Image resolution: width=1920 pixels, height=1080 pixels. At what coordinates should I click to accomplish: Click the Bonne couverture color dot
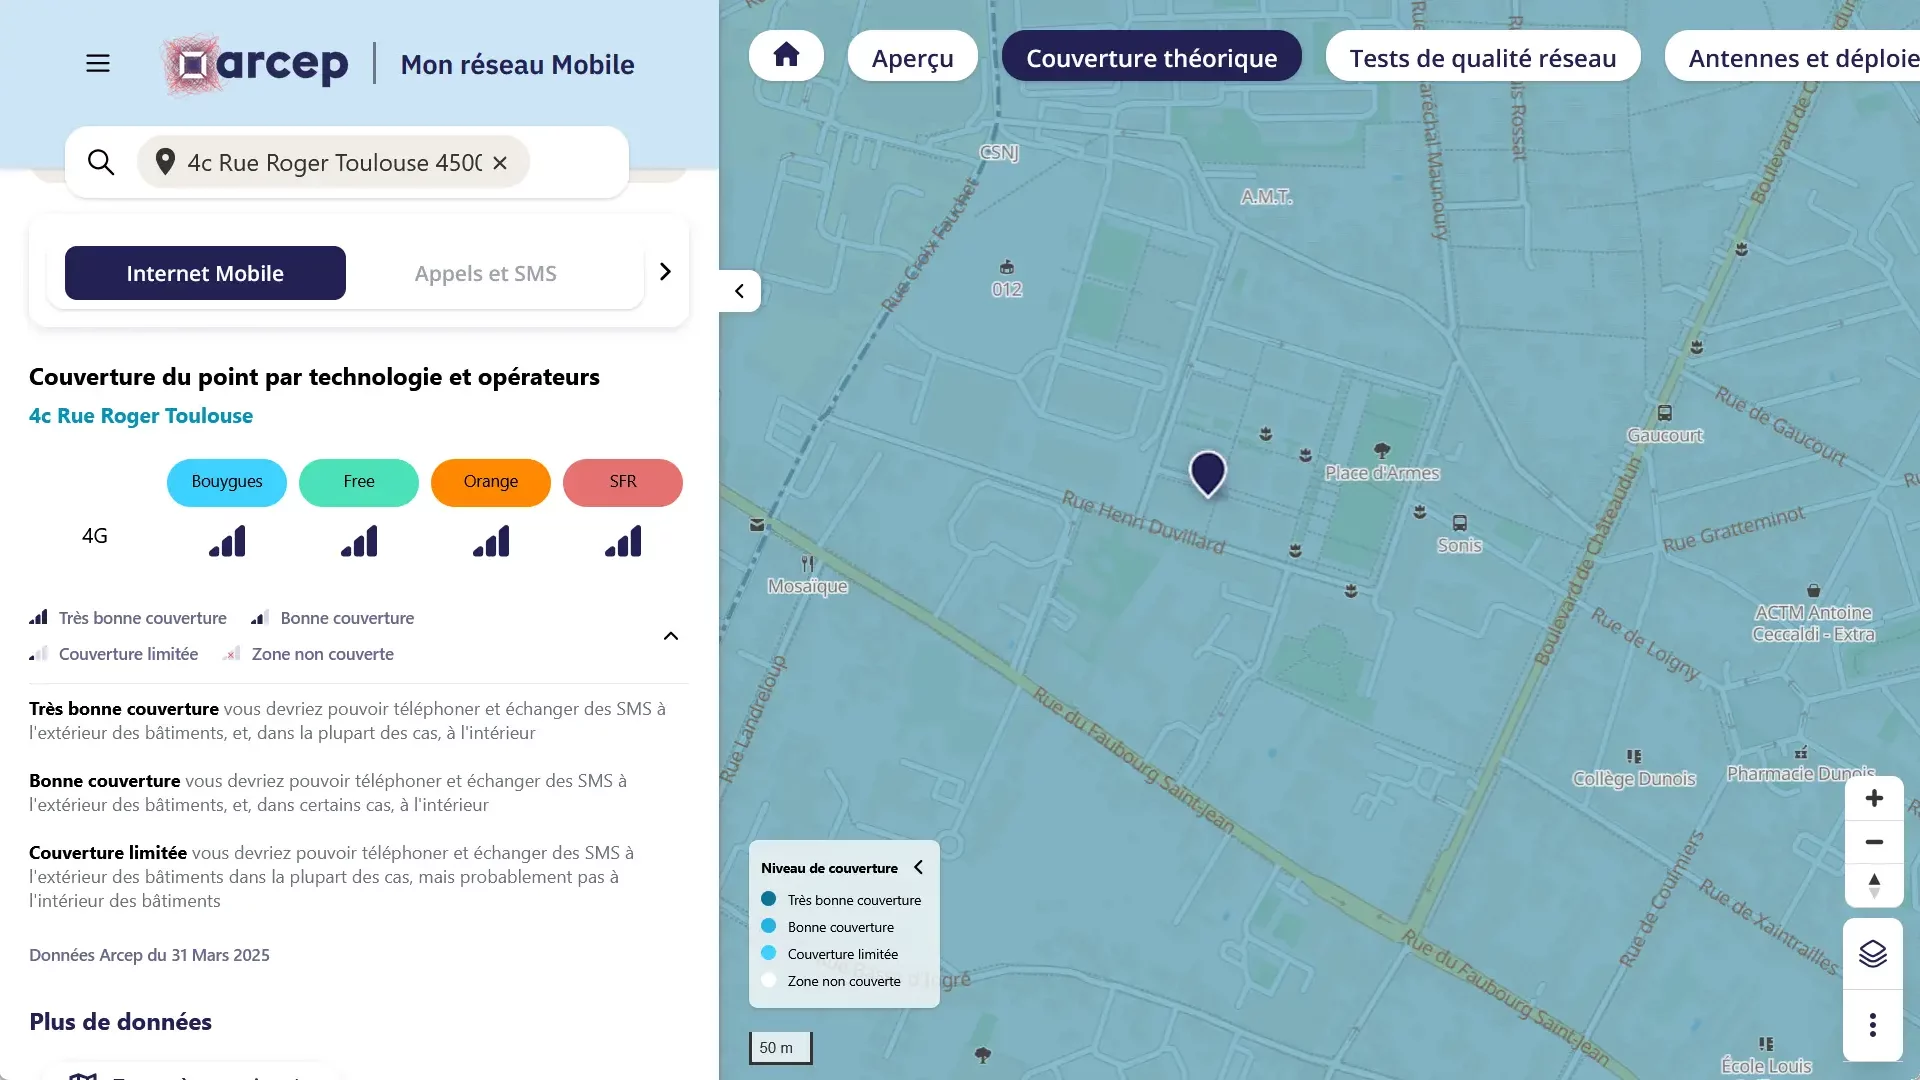click(x=769, y=926)
